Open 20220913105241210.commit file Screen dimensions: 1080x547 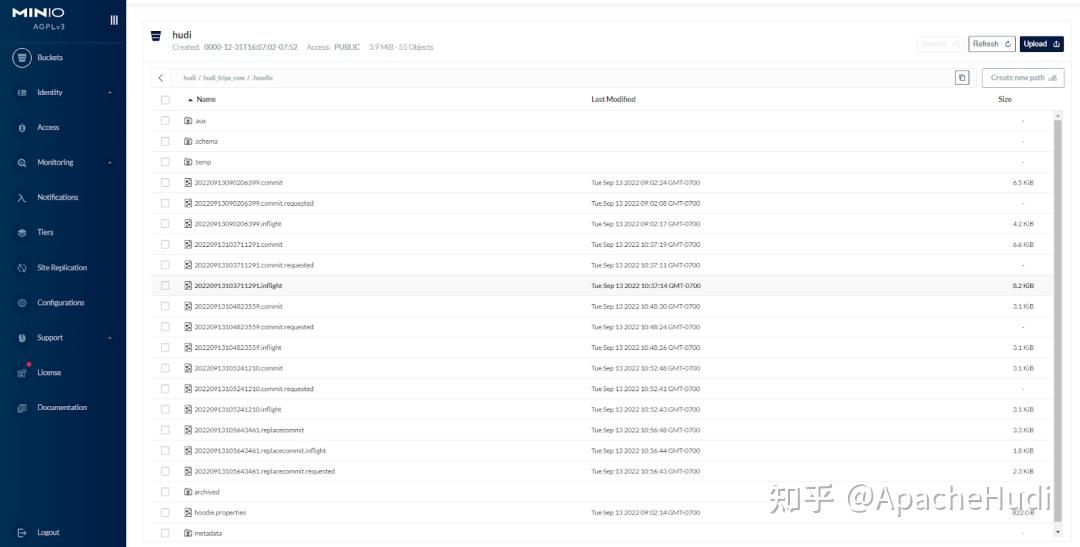click(238, 369)
